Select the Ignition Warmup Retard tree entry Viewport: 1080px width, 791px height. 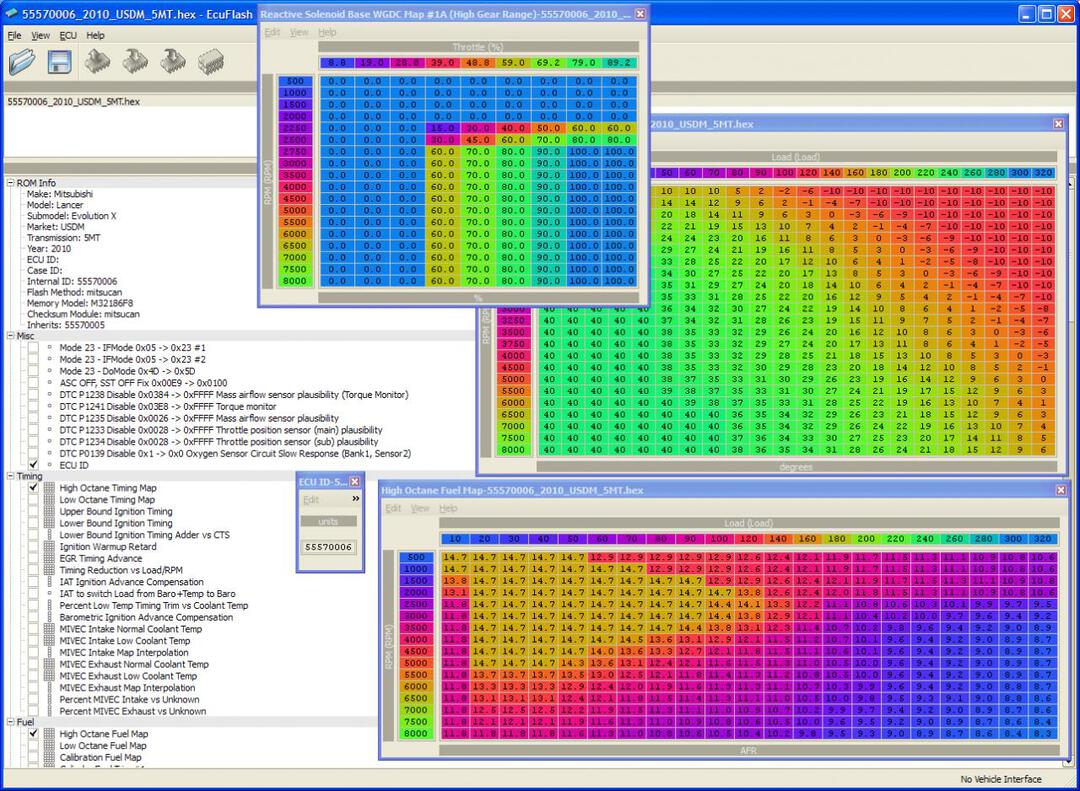point(107,547)
